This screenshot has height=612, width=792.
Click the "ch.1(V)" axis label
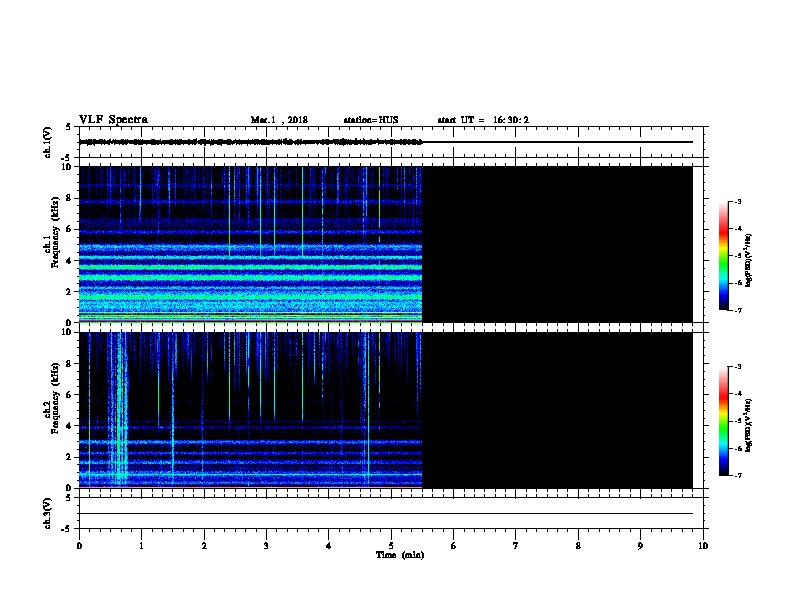(47, 142)
